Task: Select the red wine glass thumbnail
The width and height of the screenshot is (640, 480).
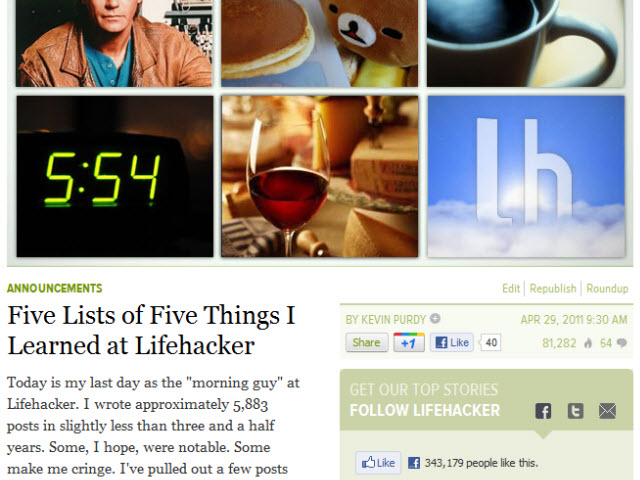Action: pyautogui.click(x=320, y=176)
